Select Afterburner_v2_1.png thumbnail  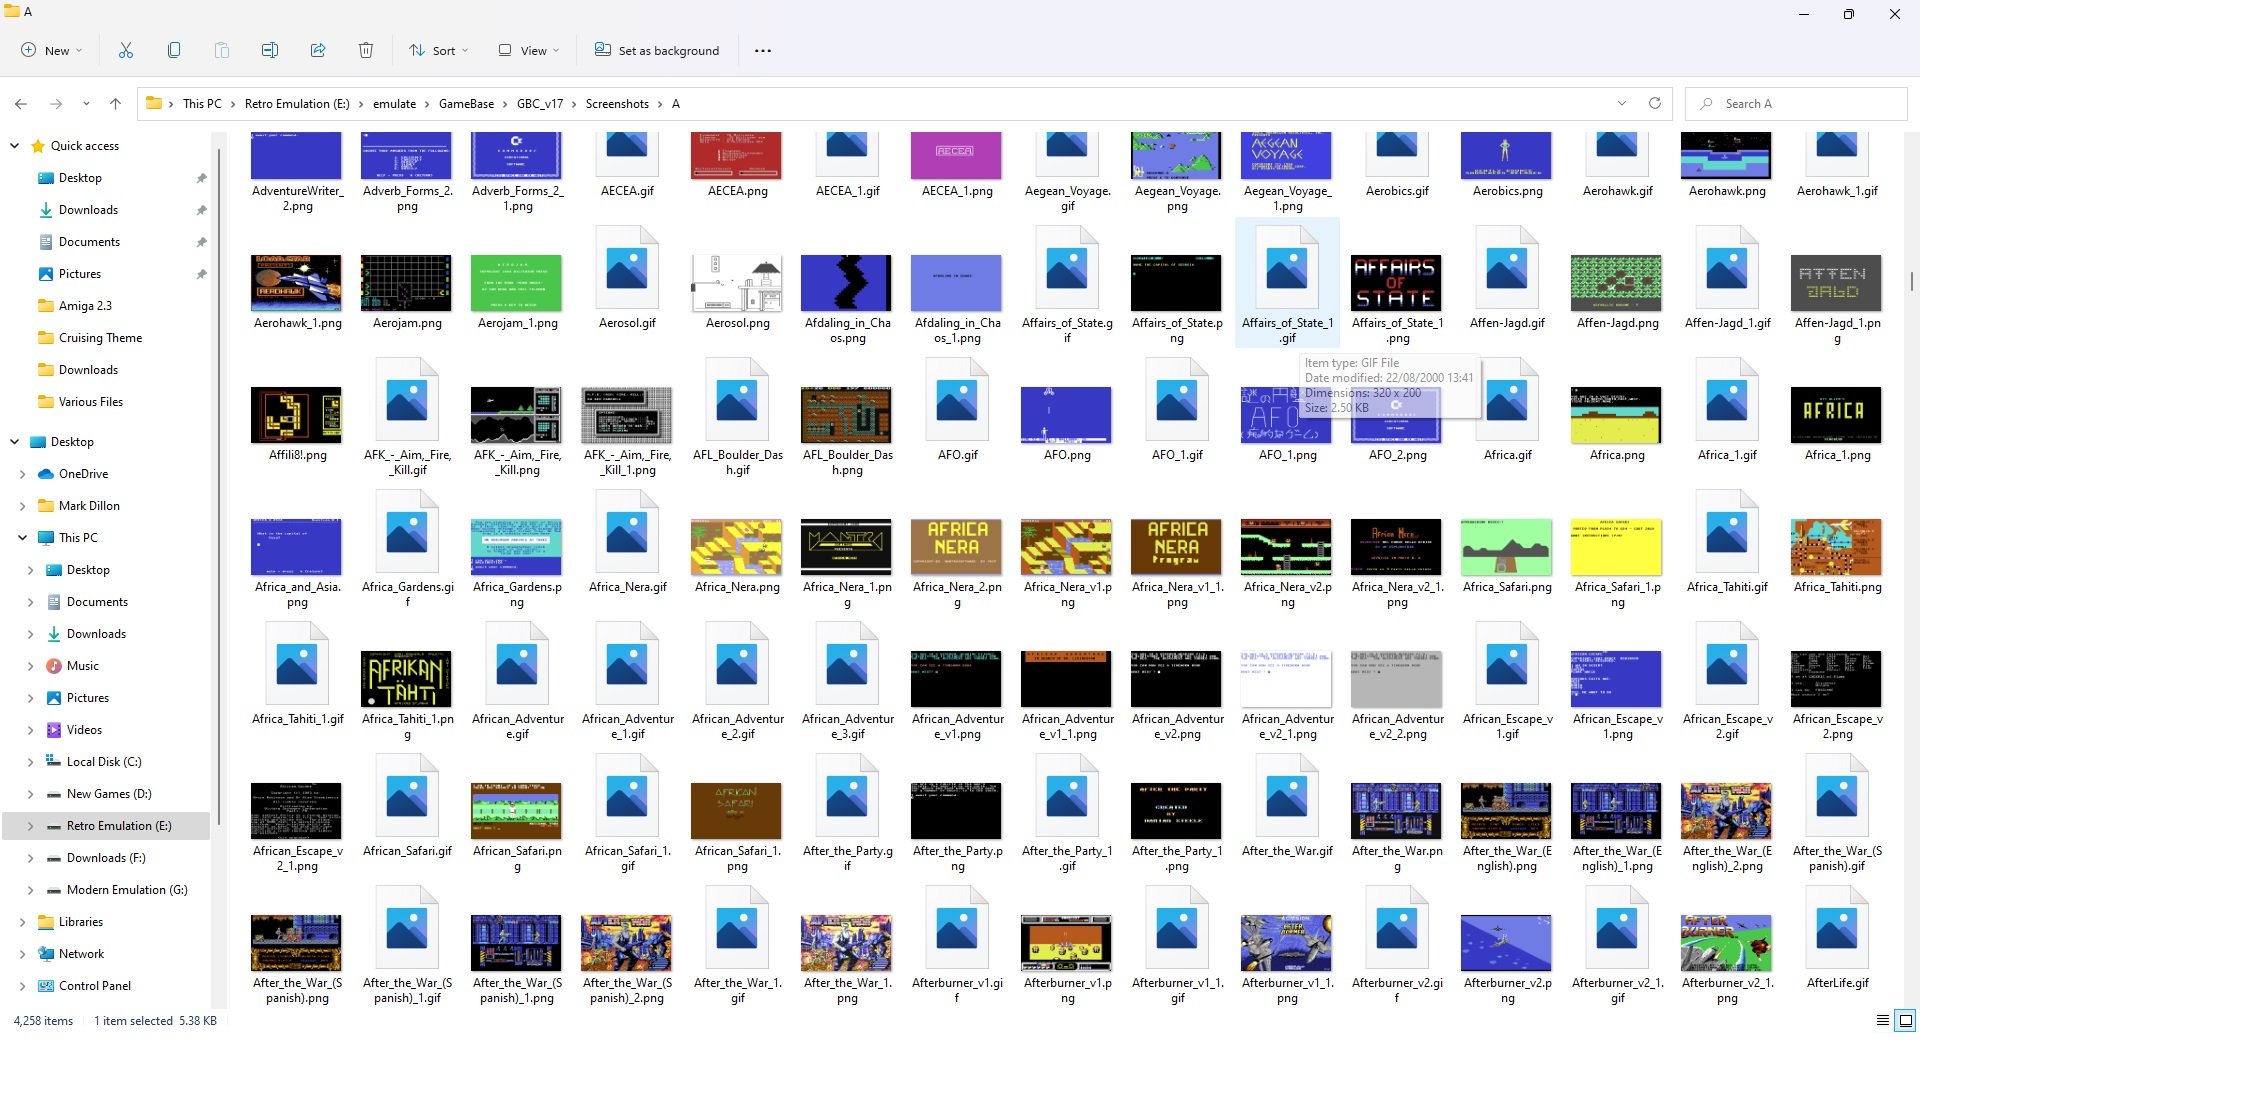[1726, 943]
